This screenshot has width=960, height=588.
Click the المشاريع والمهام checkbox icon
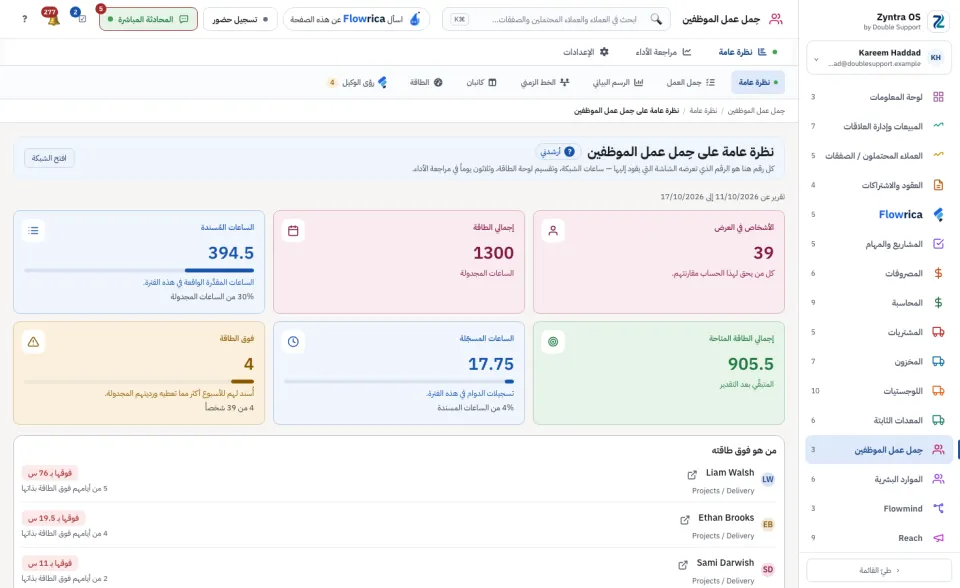pos(938,244)
